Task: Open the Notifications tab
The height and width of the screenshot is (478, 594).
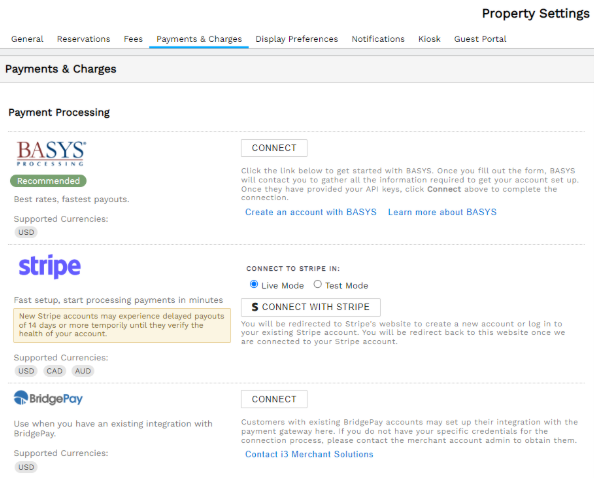Action: [x=378, y=39]
